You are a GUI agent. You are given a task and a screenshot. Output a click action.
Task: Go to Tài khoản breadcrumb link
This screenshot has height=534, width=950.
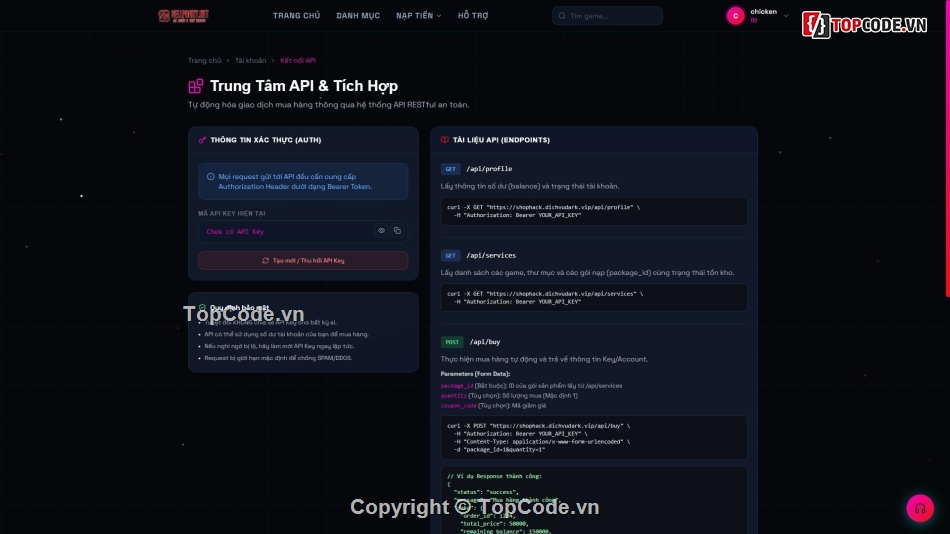tap(250, 61)
